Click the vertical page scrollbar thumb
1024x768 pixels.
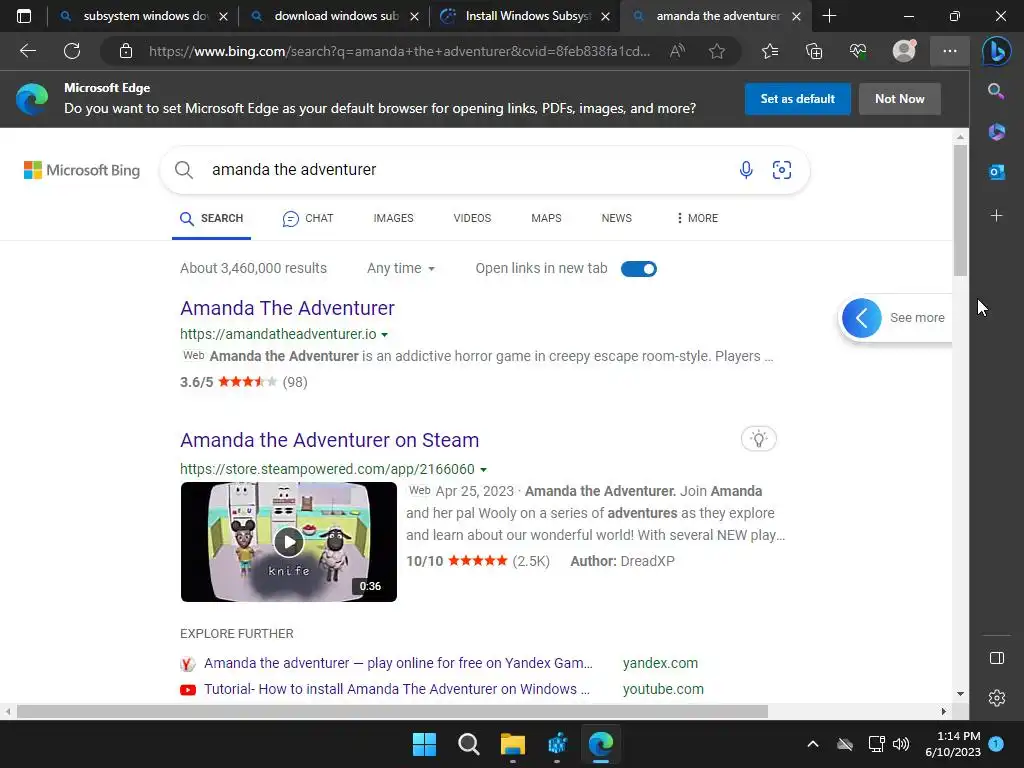(960, 209)
